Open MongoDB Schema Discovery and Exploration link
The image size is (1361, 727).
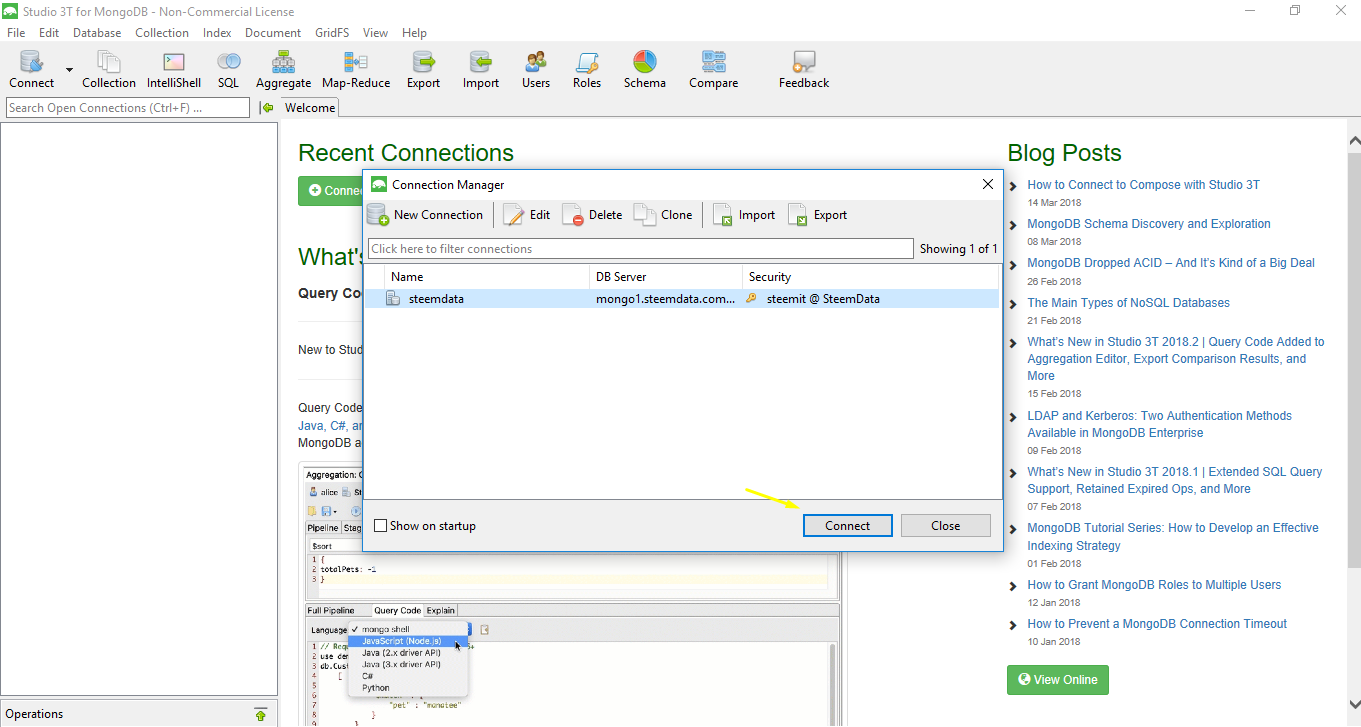pos(1149,223)
